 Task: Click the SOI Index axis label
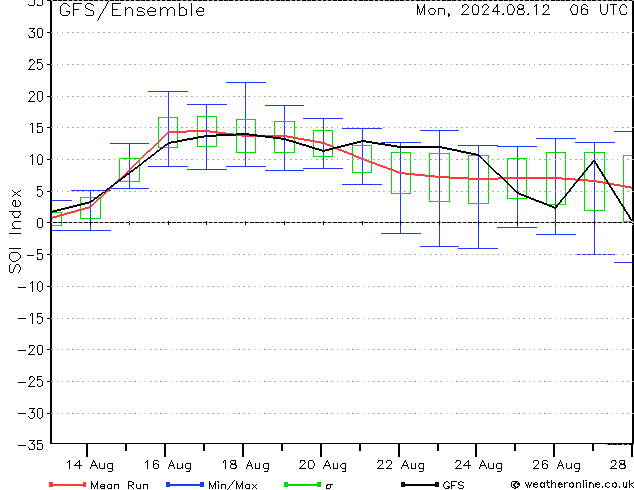tap(15, 231)
